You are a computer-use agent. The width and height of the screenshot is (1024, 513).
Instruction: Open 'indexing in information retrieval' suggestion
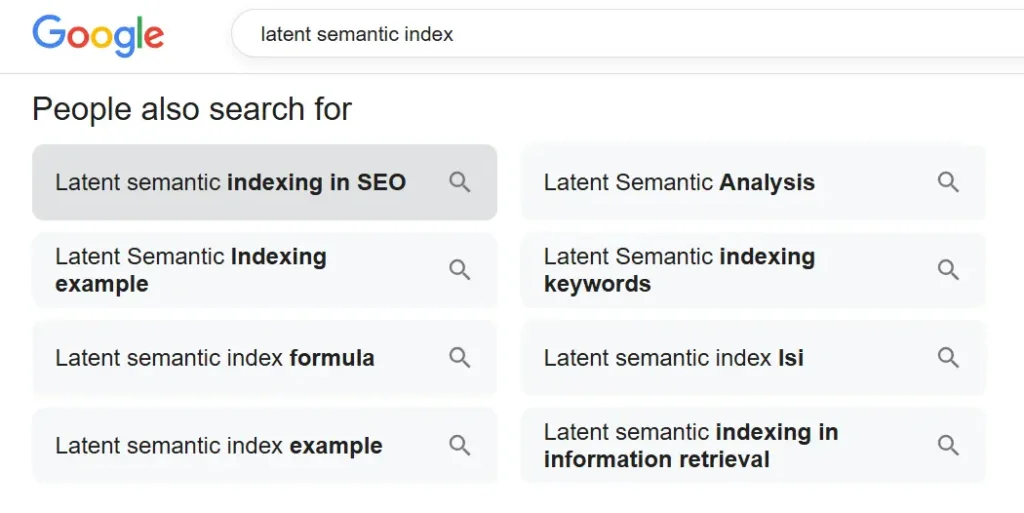coord(753,446)
